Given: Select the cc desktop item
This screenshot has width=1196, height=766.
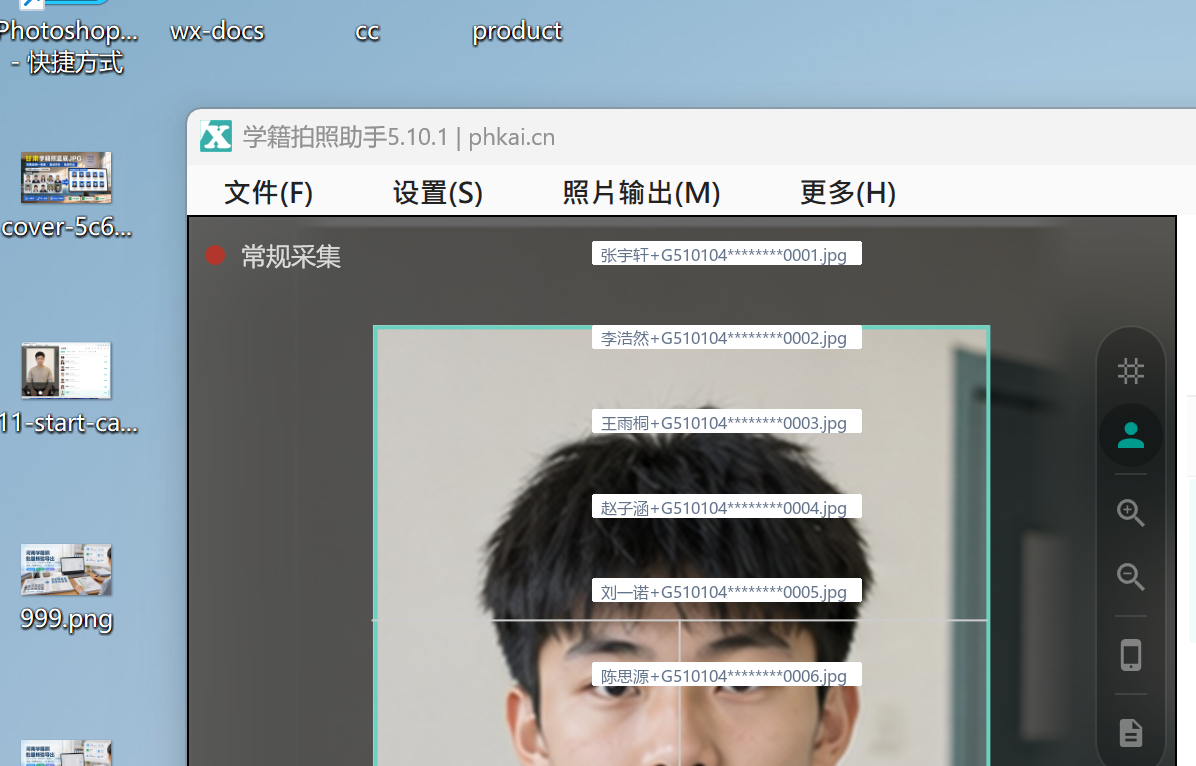Looking at the screenshot, I should pos(367,32).
